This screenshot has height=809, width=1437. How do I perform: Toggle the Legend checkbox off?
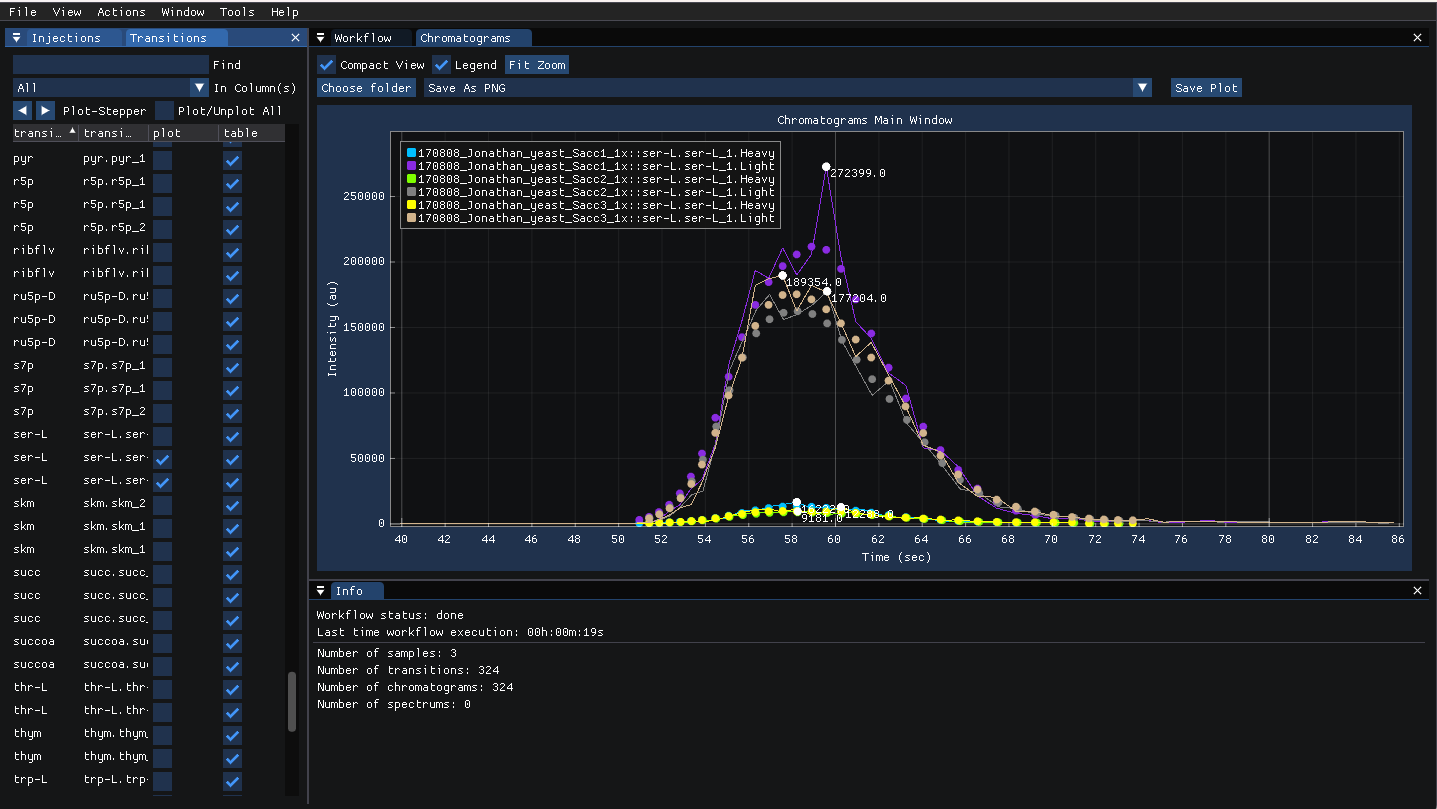pyautogui.click(x=442, y=65)
